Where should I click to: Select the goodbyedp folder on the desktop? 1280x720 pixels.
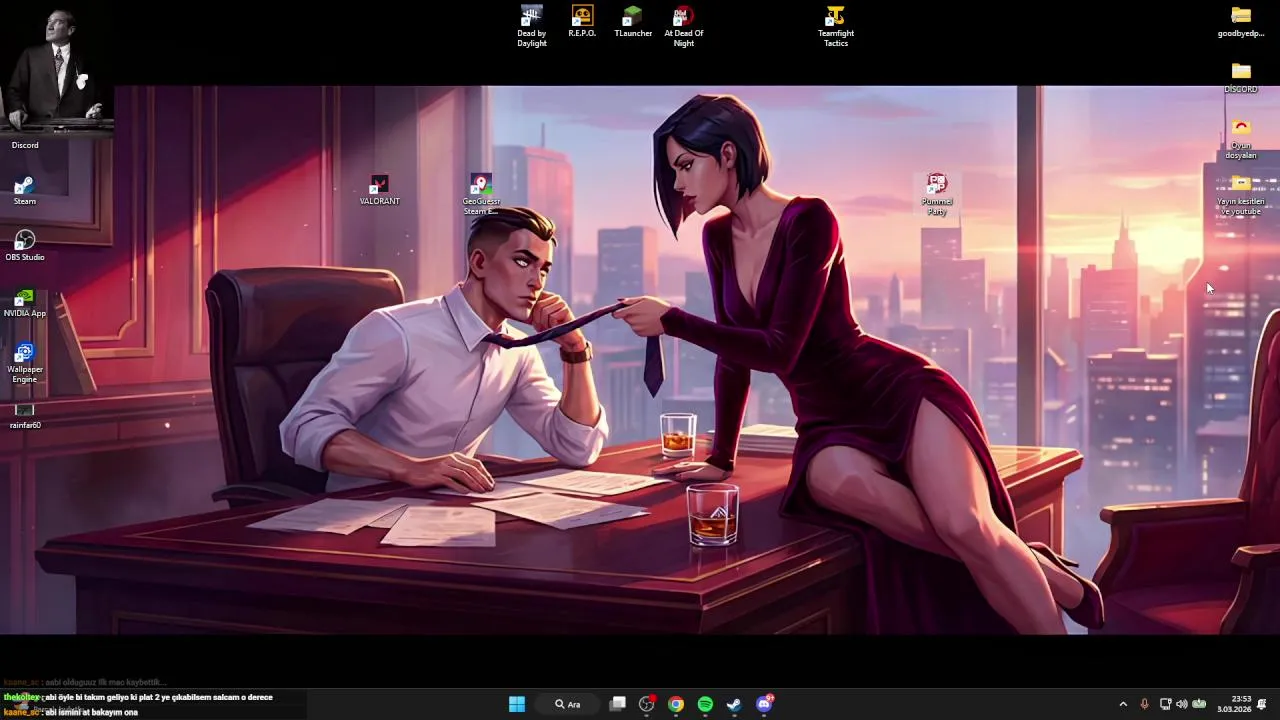(1241, 22)
